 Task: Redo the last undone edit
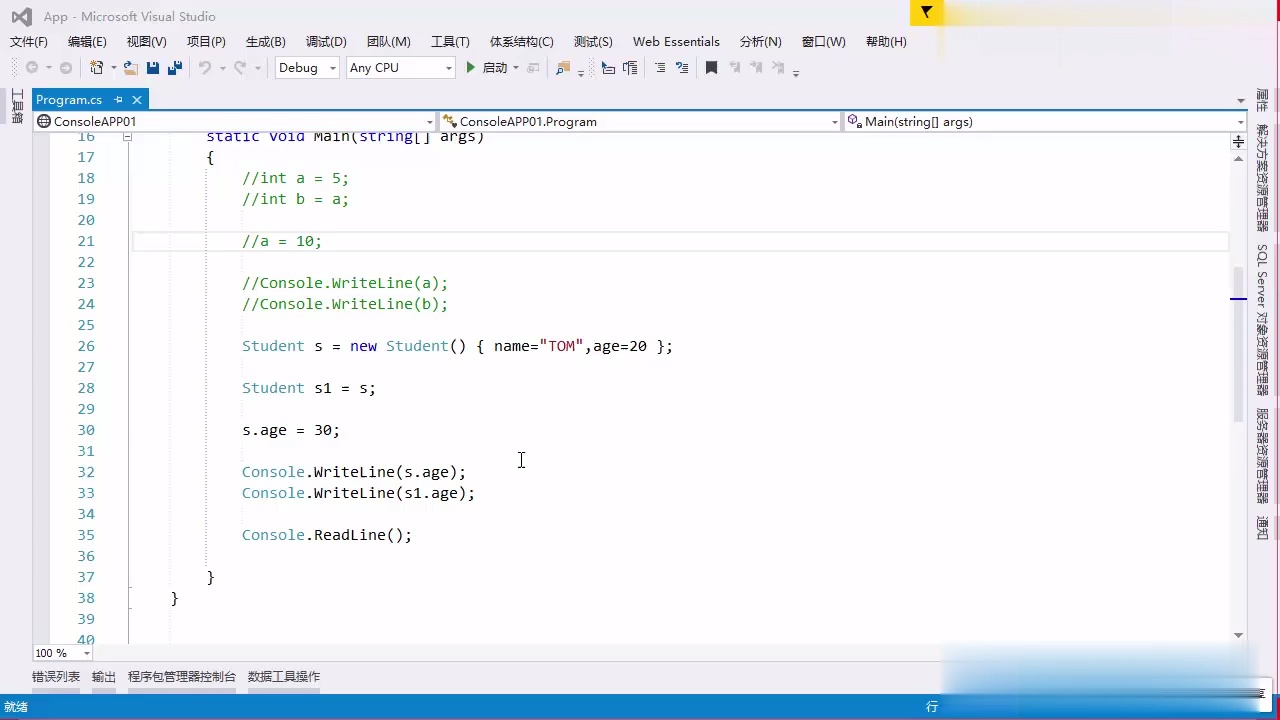pyautogui.click(x=238, y=67)
